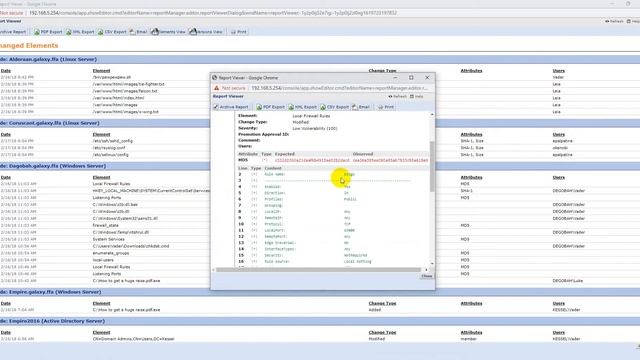
Task: Click Users column header under Alderaan node
Action: [x=559, y=71]
